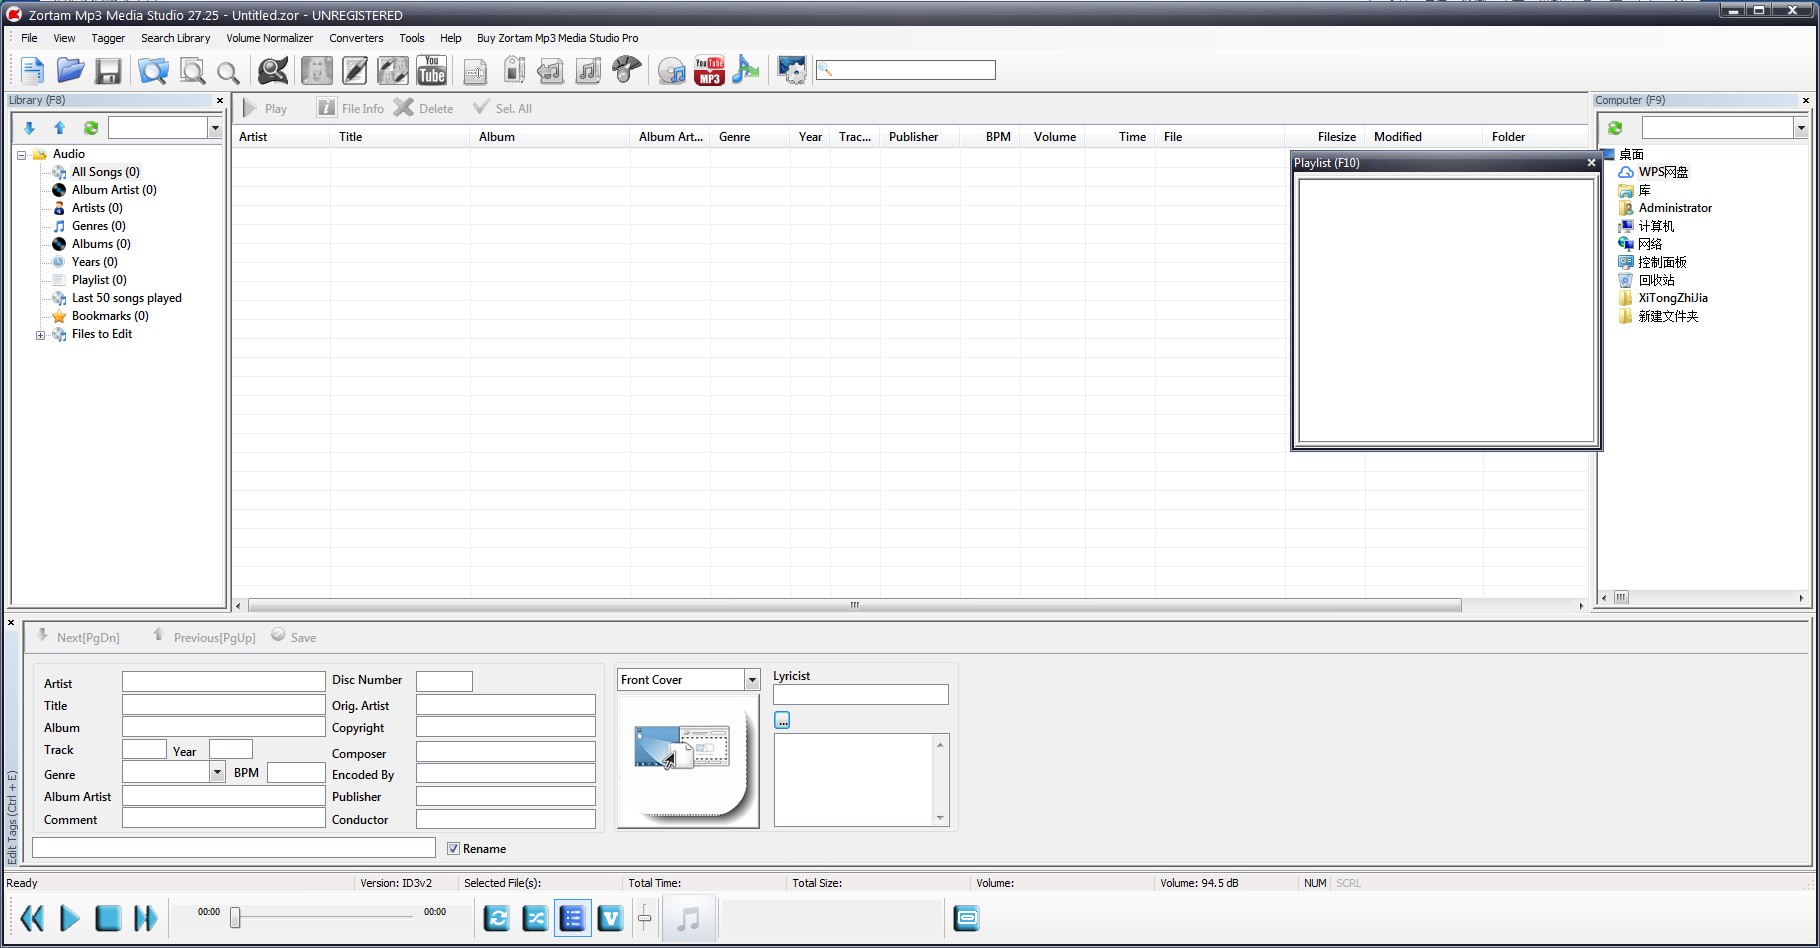Click the headphones icon in the toolbar
The height and width of the screenshot is (948, 1820).
click(x=627, y=70)
